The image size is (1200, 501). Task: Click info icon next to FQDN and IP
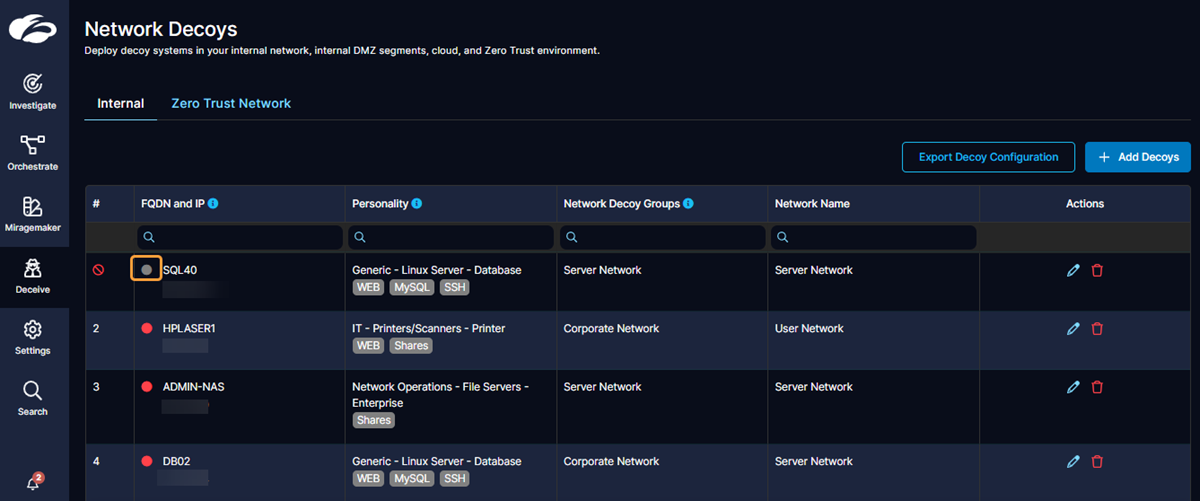tap(213, 204)
